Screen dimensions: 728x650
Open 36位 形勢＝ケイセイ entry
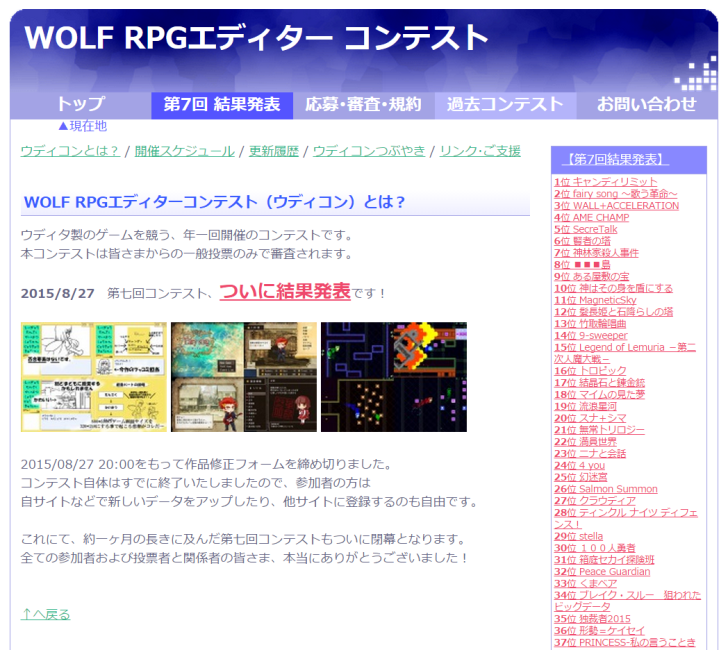pos(599,630)
